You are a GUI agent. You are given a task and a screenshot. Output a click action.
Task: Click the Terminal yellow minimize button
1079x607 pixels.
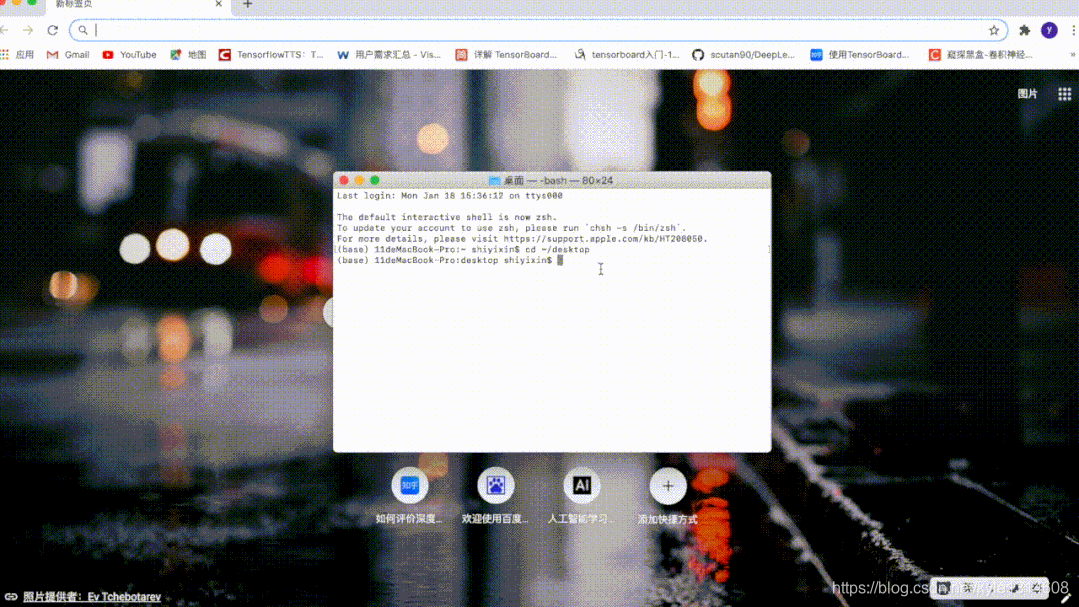(359, 180)
